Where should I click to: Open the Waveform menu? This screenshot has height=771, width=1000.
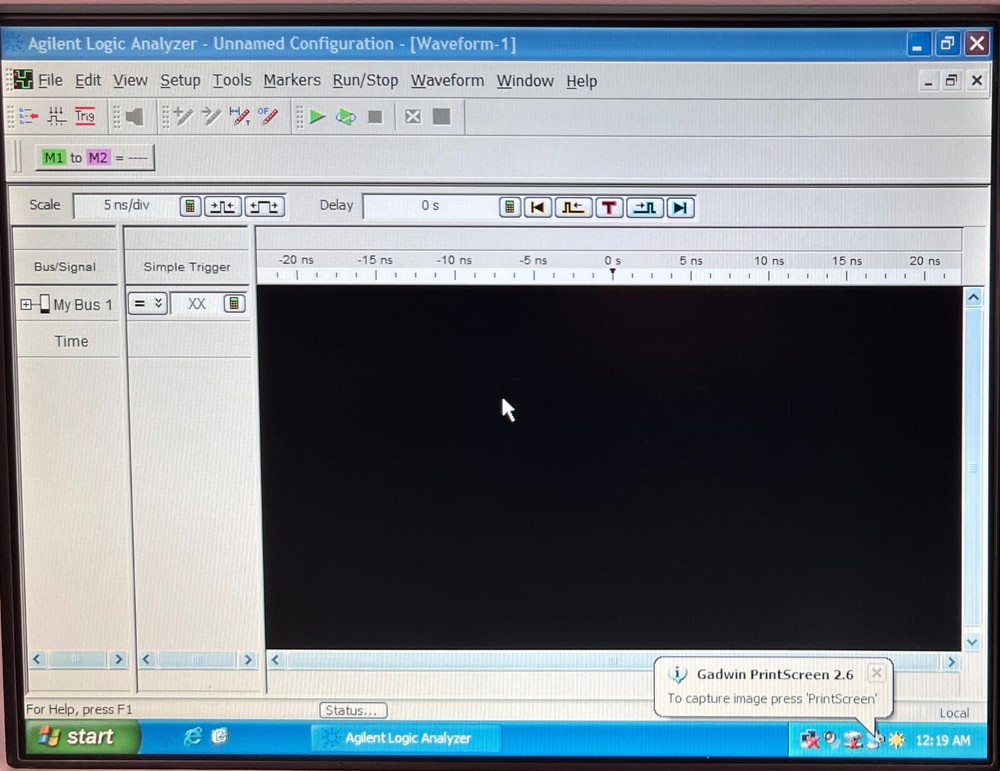pos(447,80)
